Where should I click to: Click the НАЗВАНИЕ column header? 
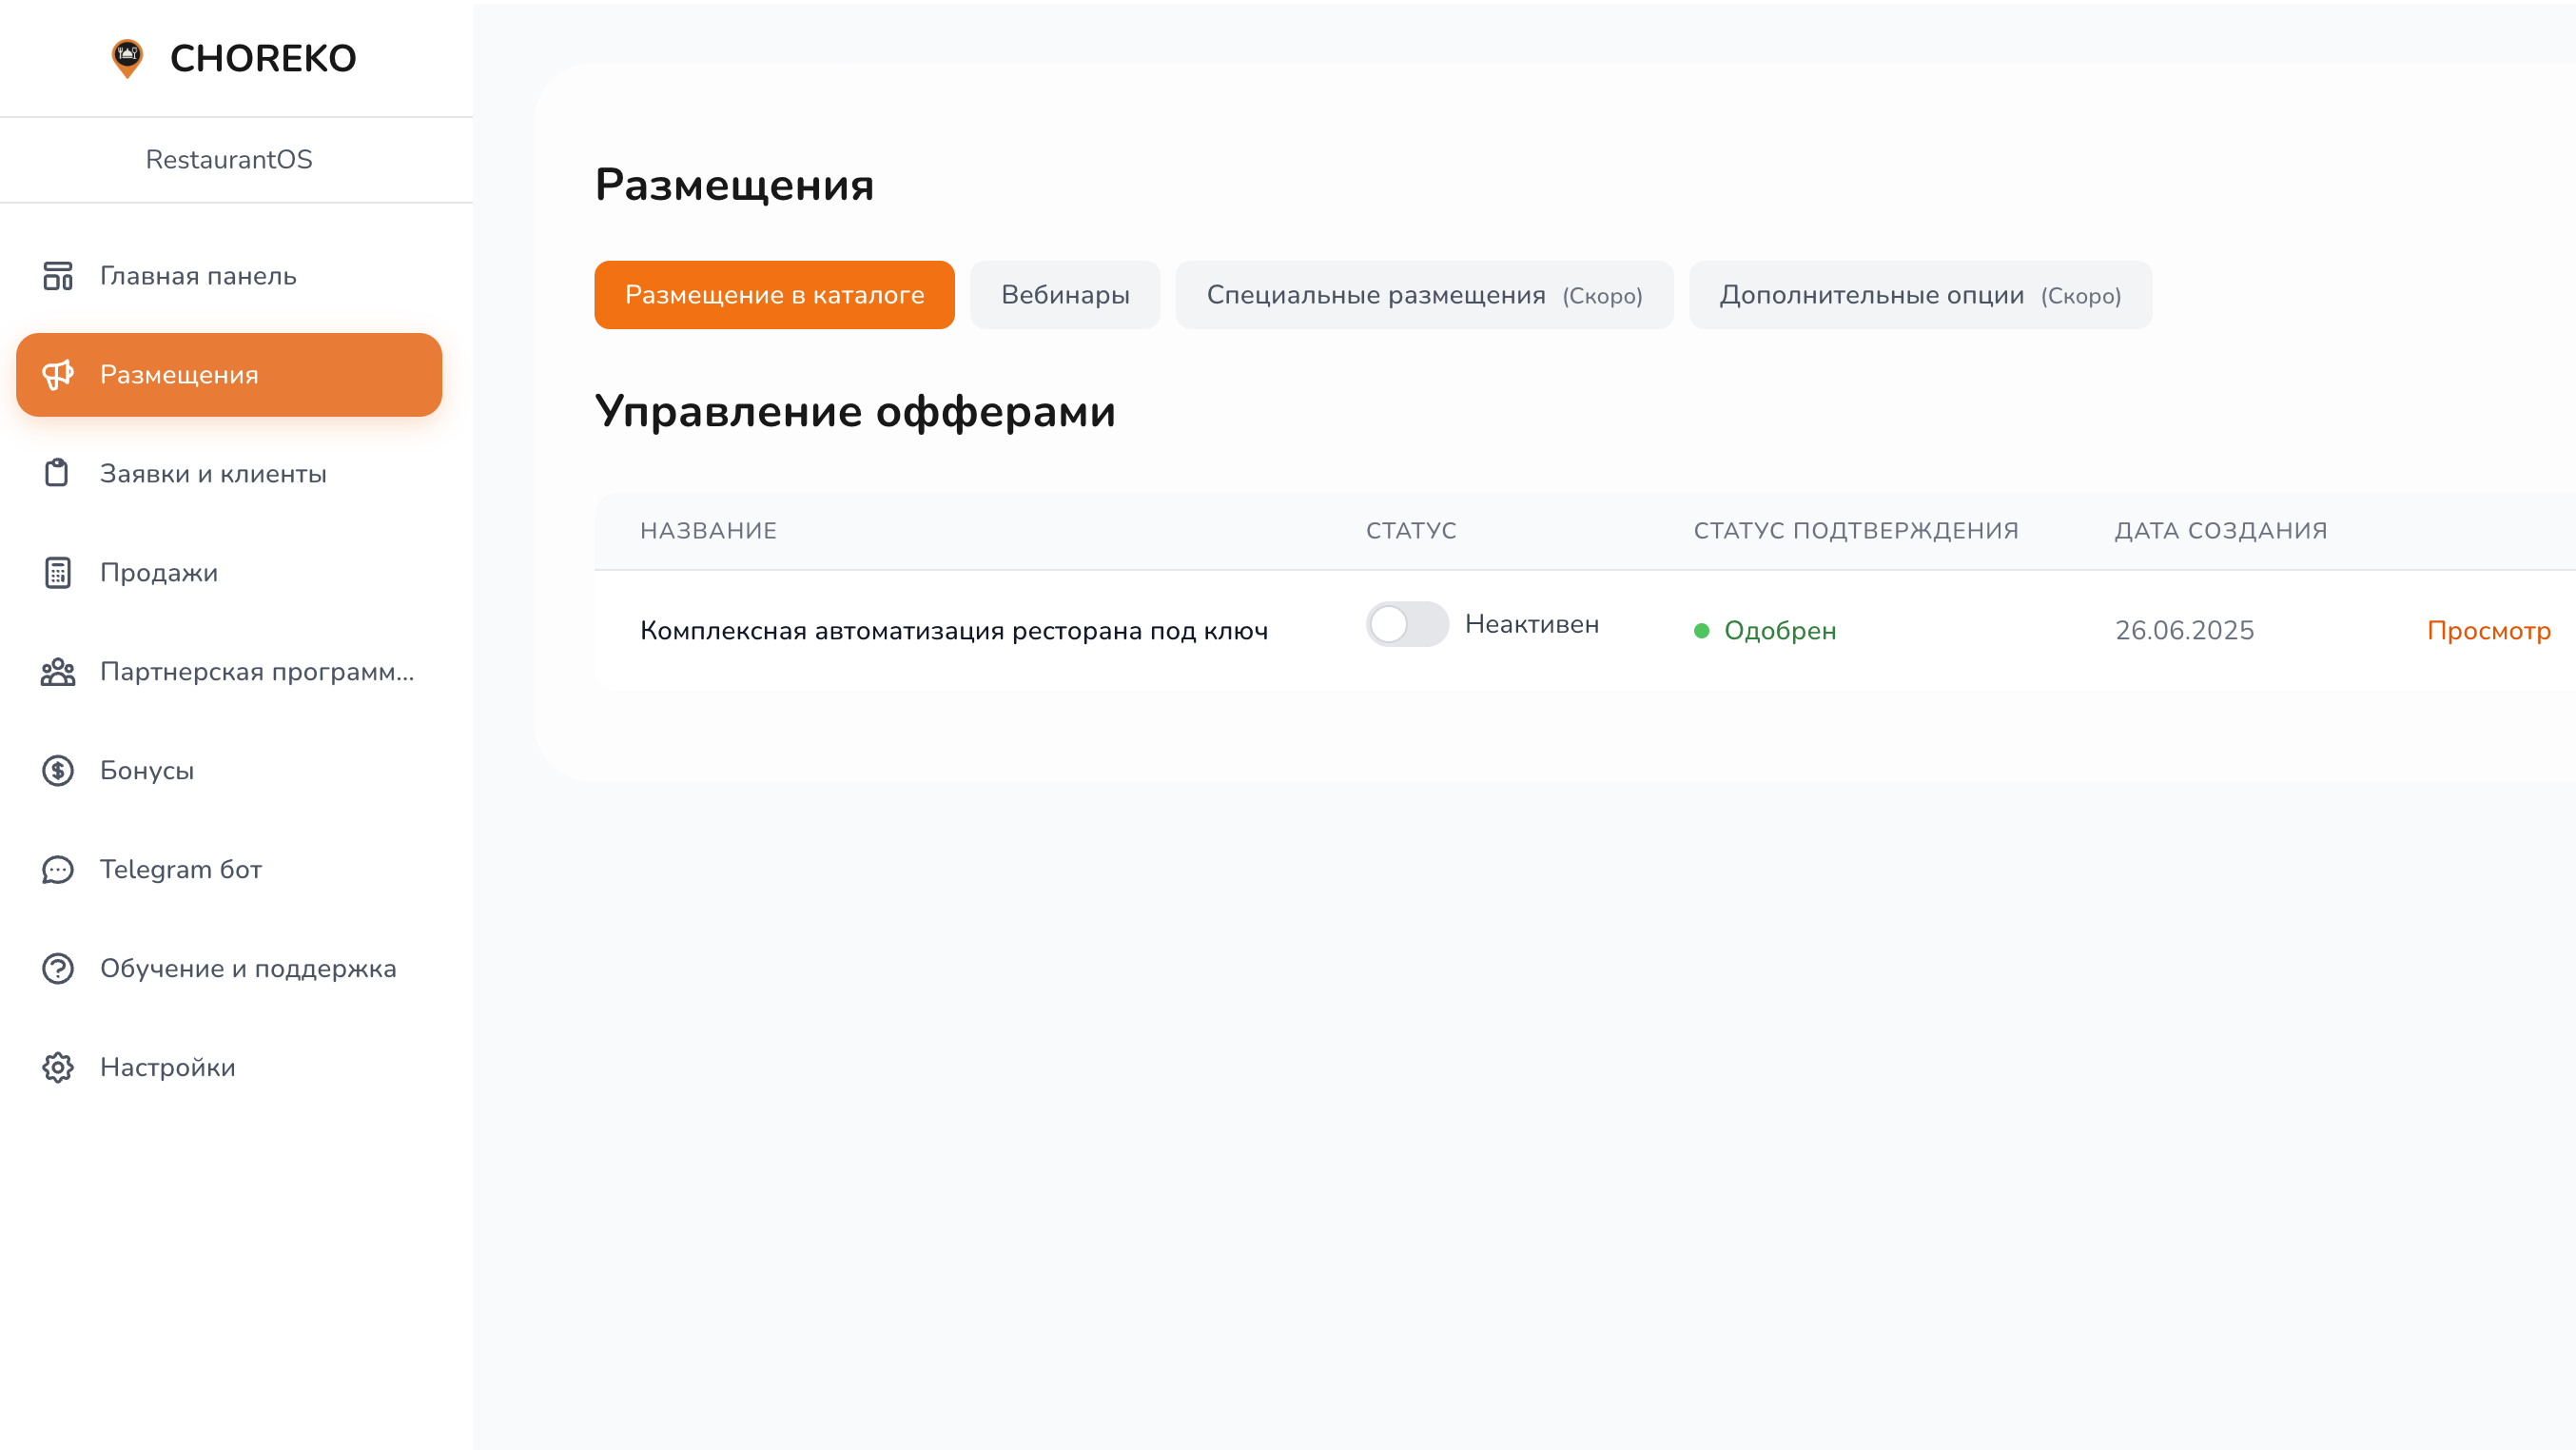tap(709, 530)
